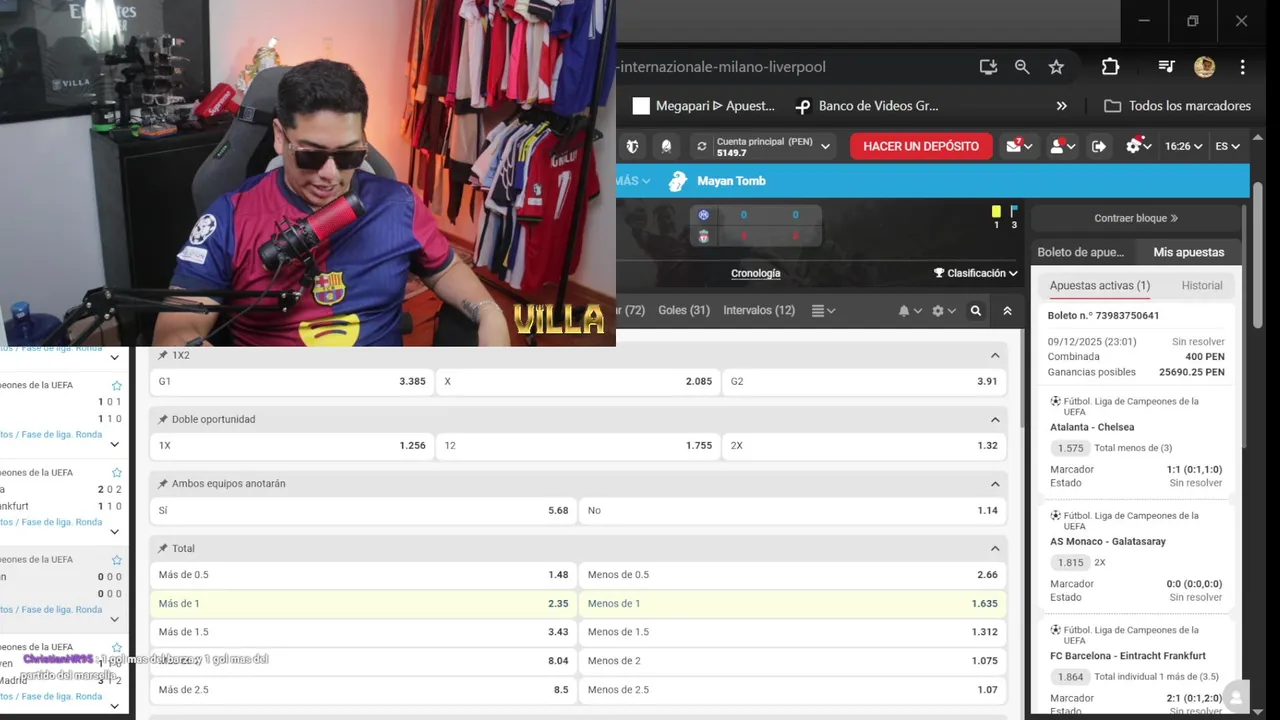Open the media control playlist icon

pos(1166,67)
